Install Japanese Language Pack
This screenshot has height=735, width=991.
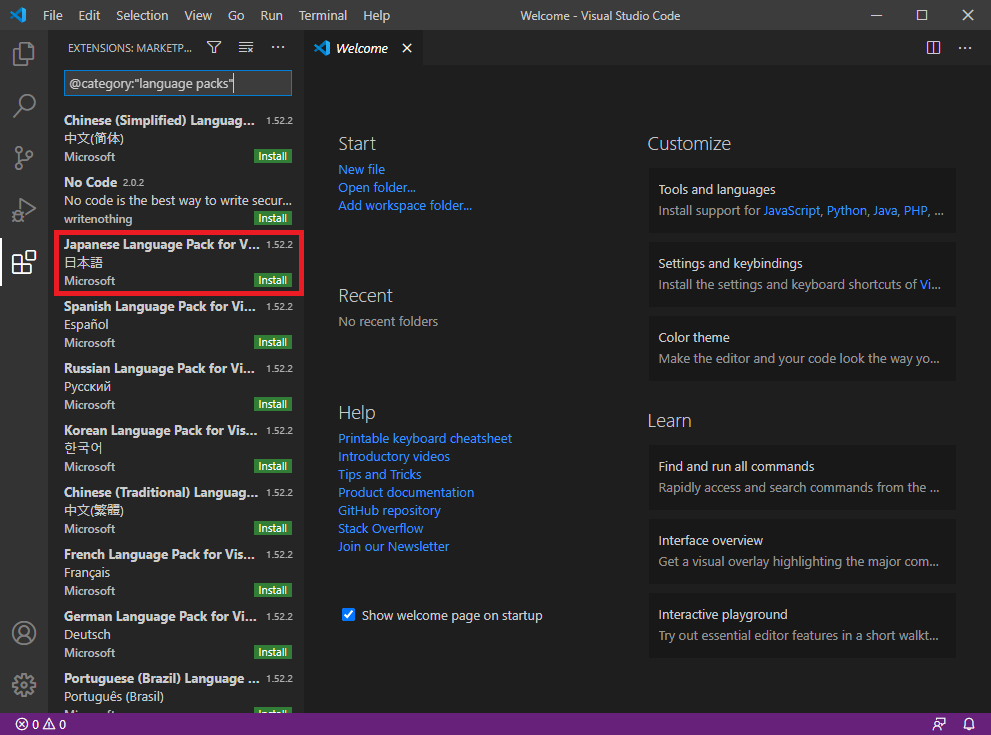[272, 280]
